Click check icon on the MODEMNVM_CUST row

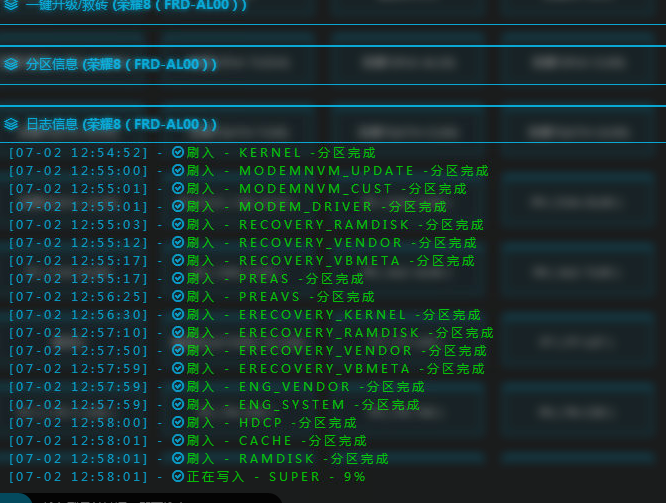pyautogui.click(x=178, y=188)
